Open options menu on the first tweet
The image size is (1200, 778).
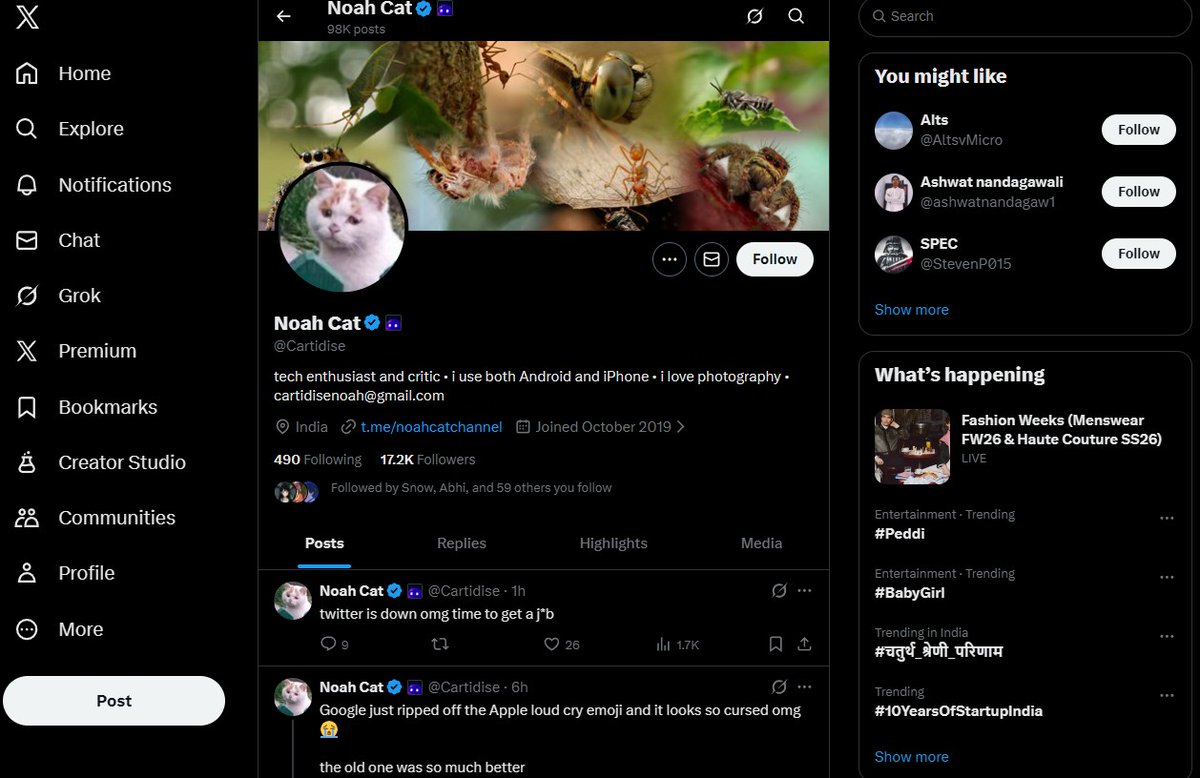[x=805, y=590]
